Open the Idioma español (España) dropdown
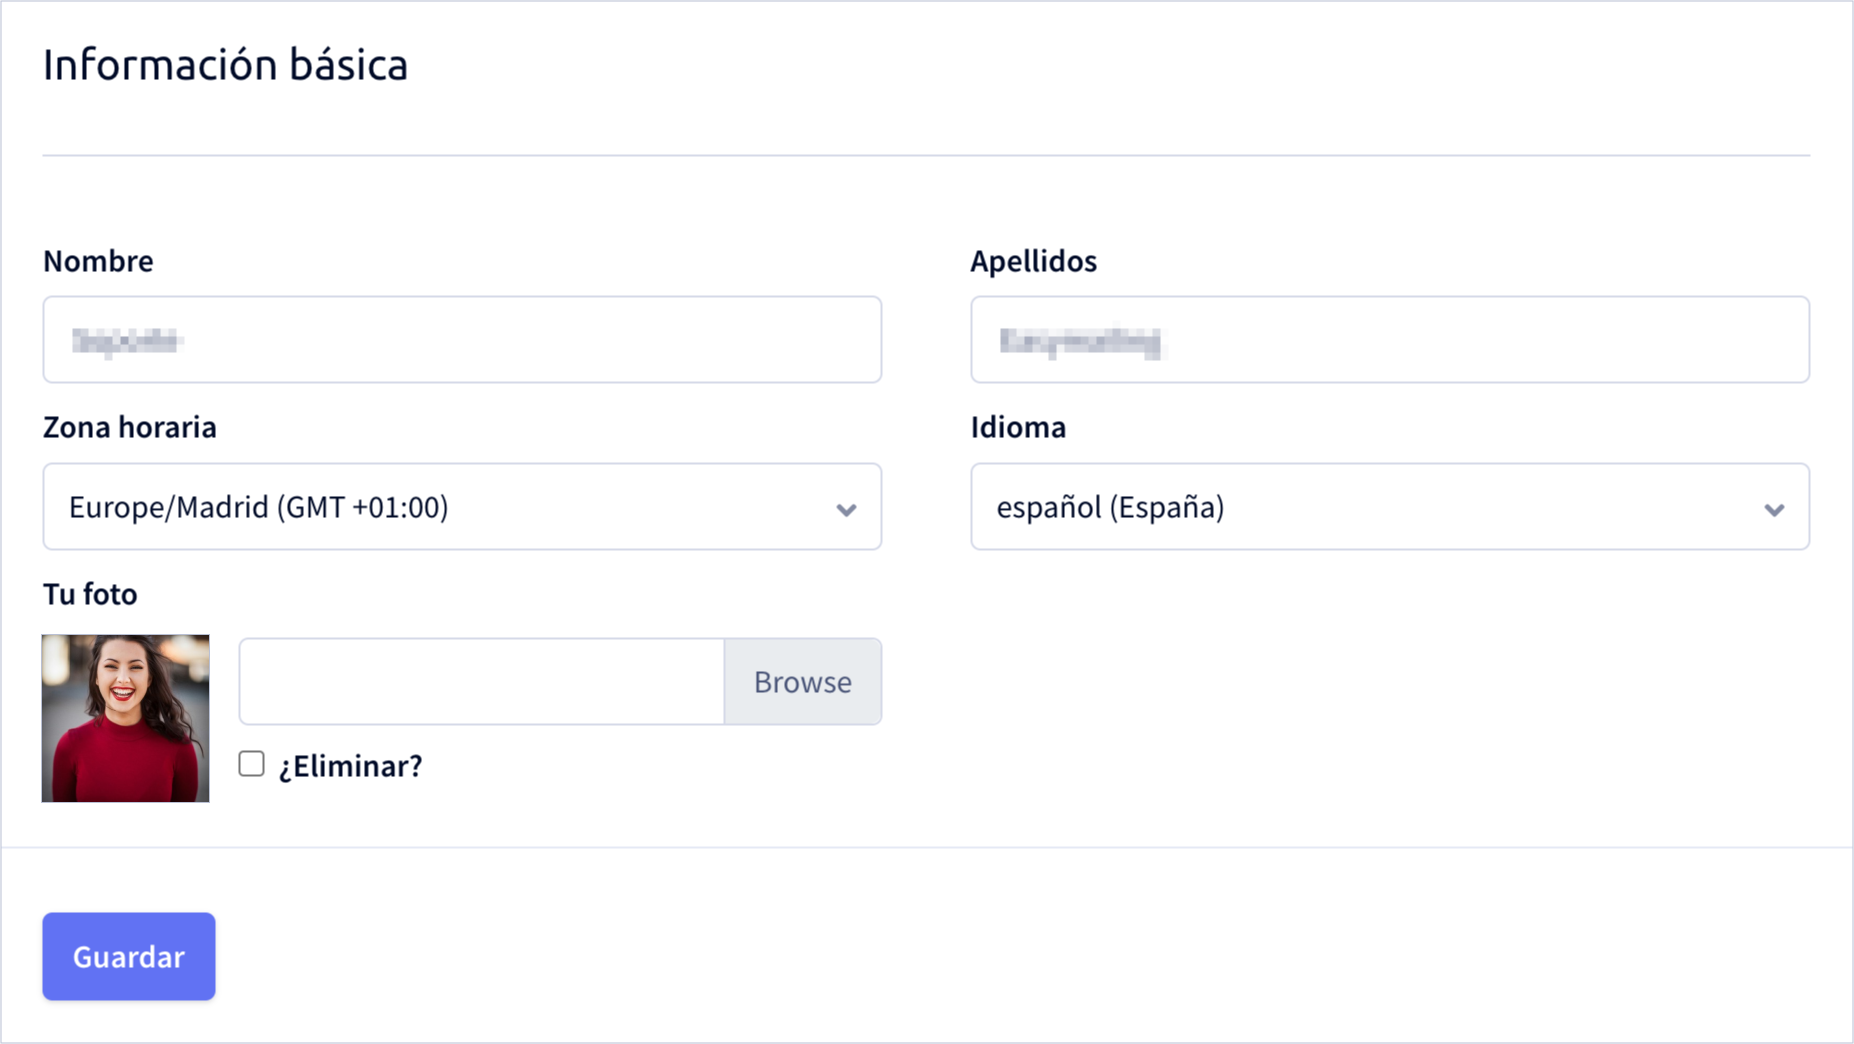Image resolution: width=1854 pixels, height=1044 pixels. [1390, 506]
